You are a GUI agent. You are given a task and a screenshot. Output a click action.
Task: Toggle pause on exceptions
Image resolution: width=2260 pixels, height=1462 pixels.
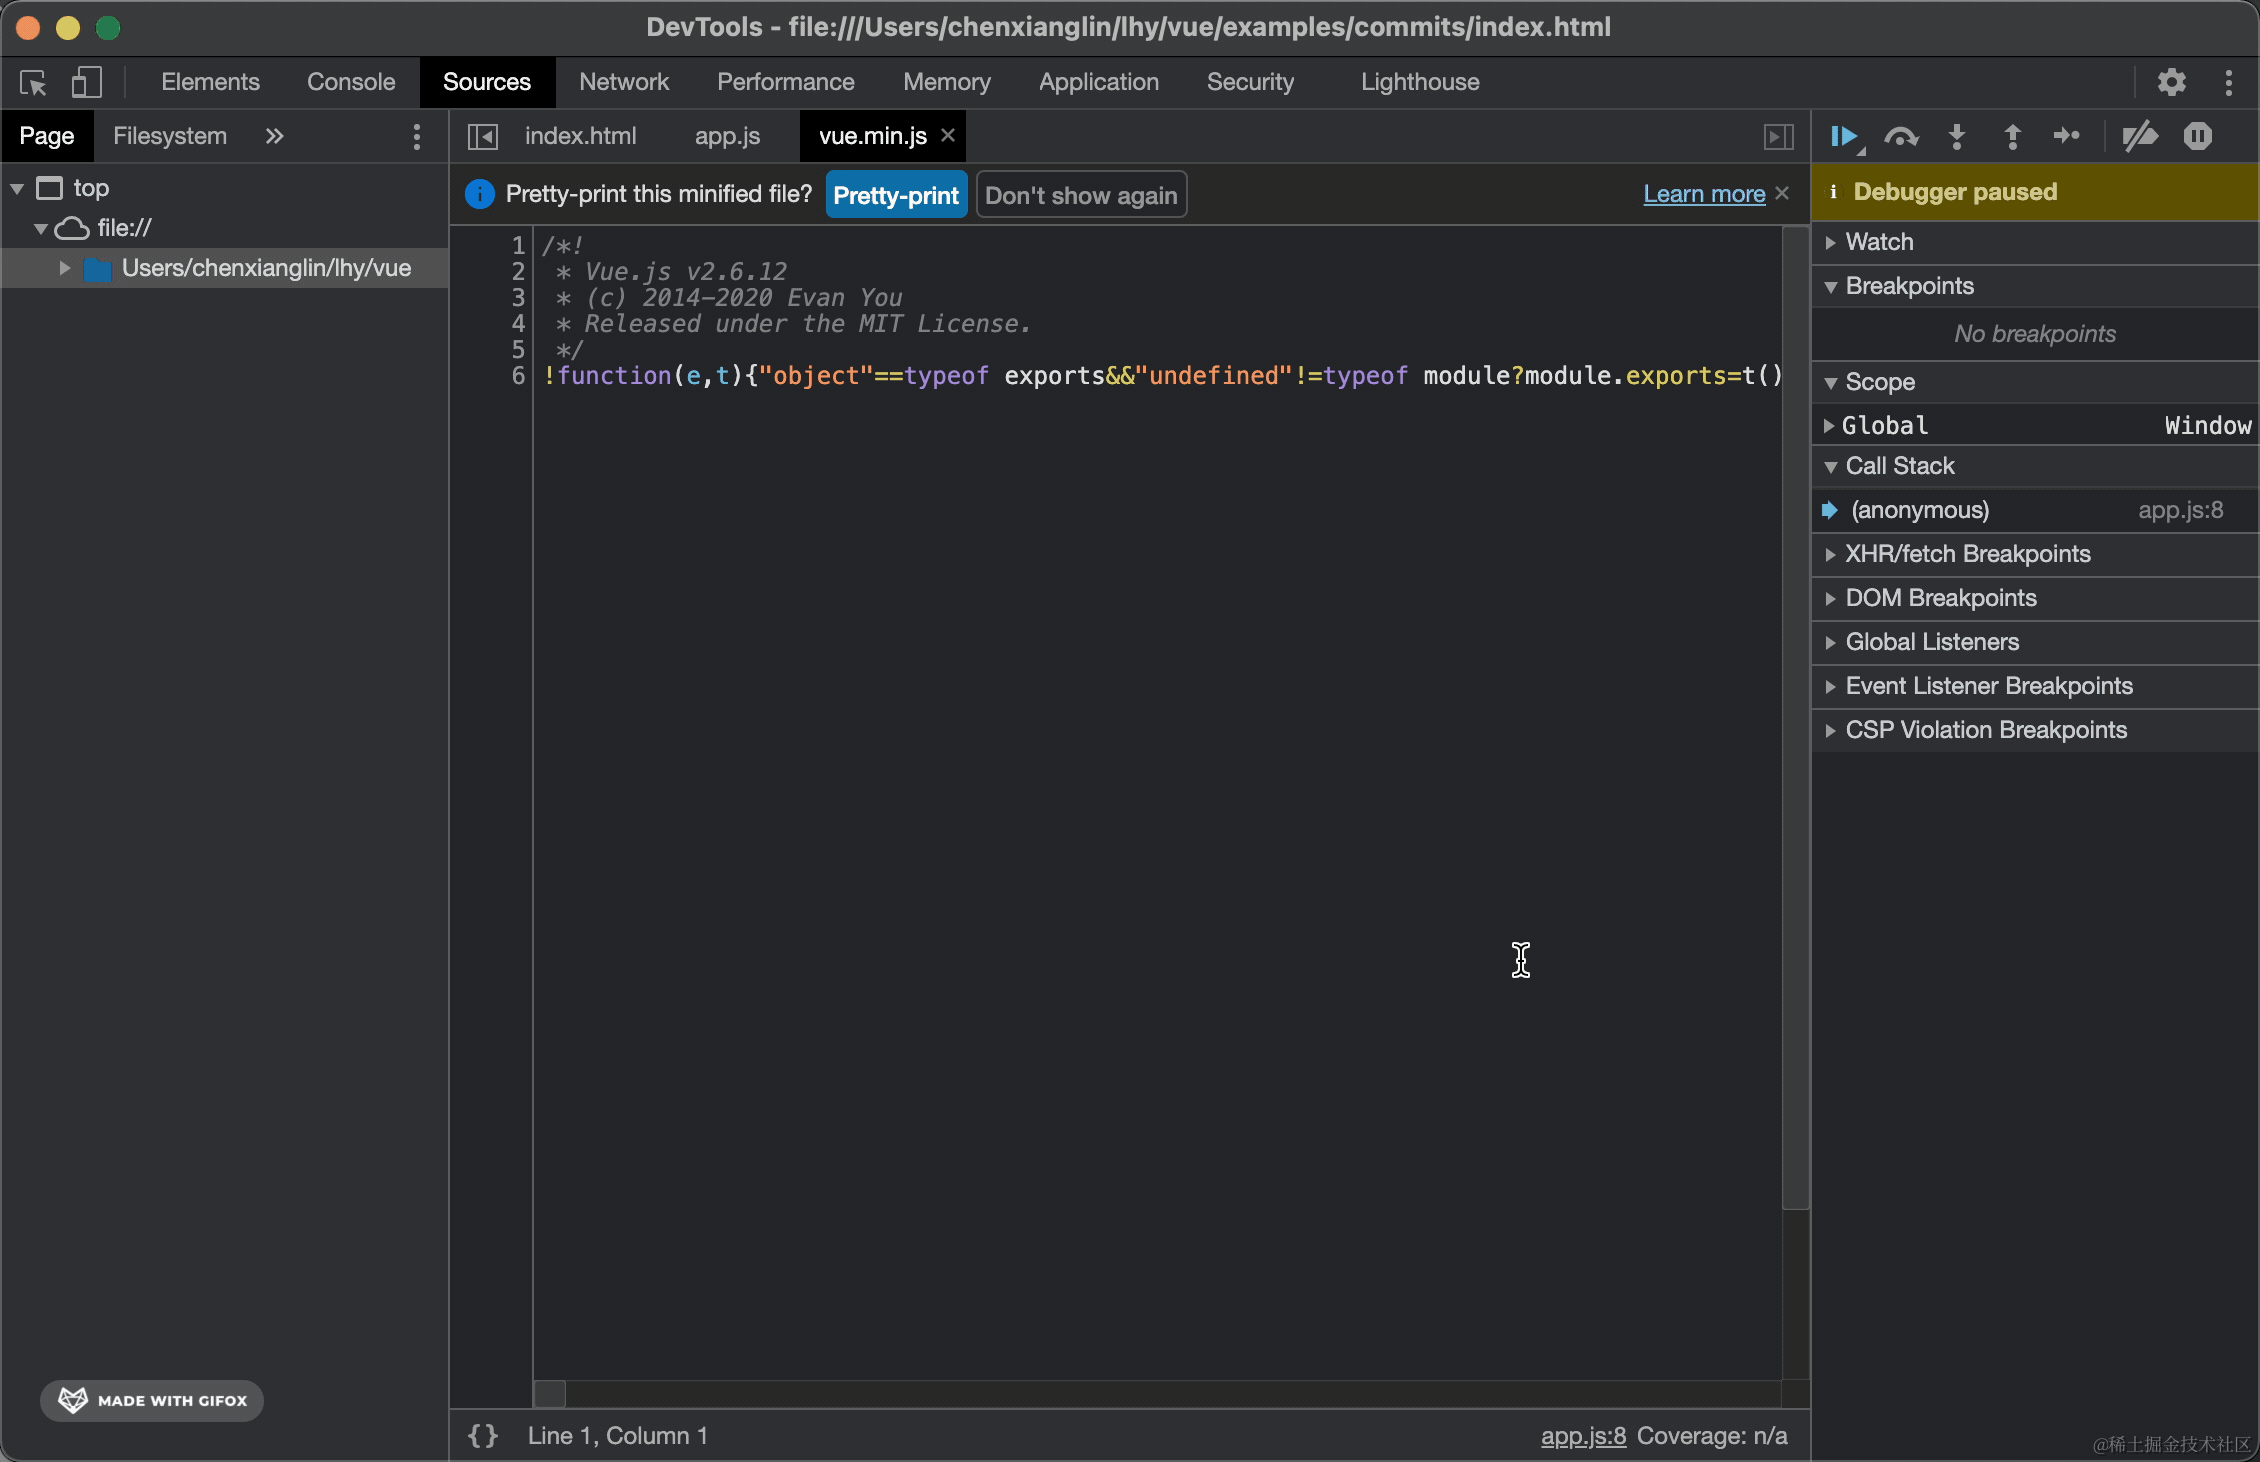(2197, 136)
